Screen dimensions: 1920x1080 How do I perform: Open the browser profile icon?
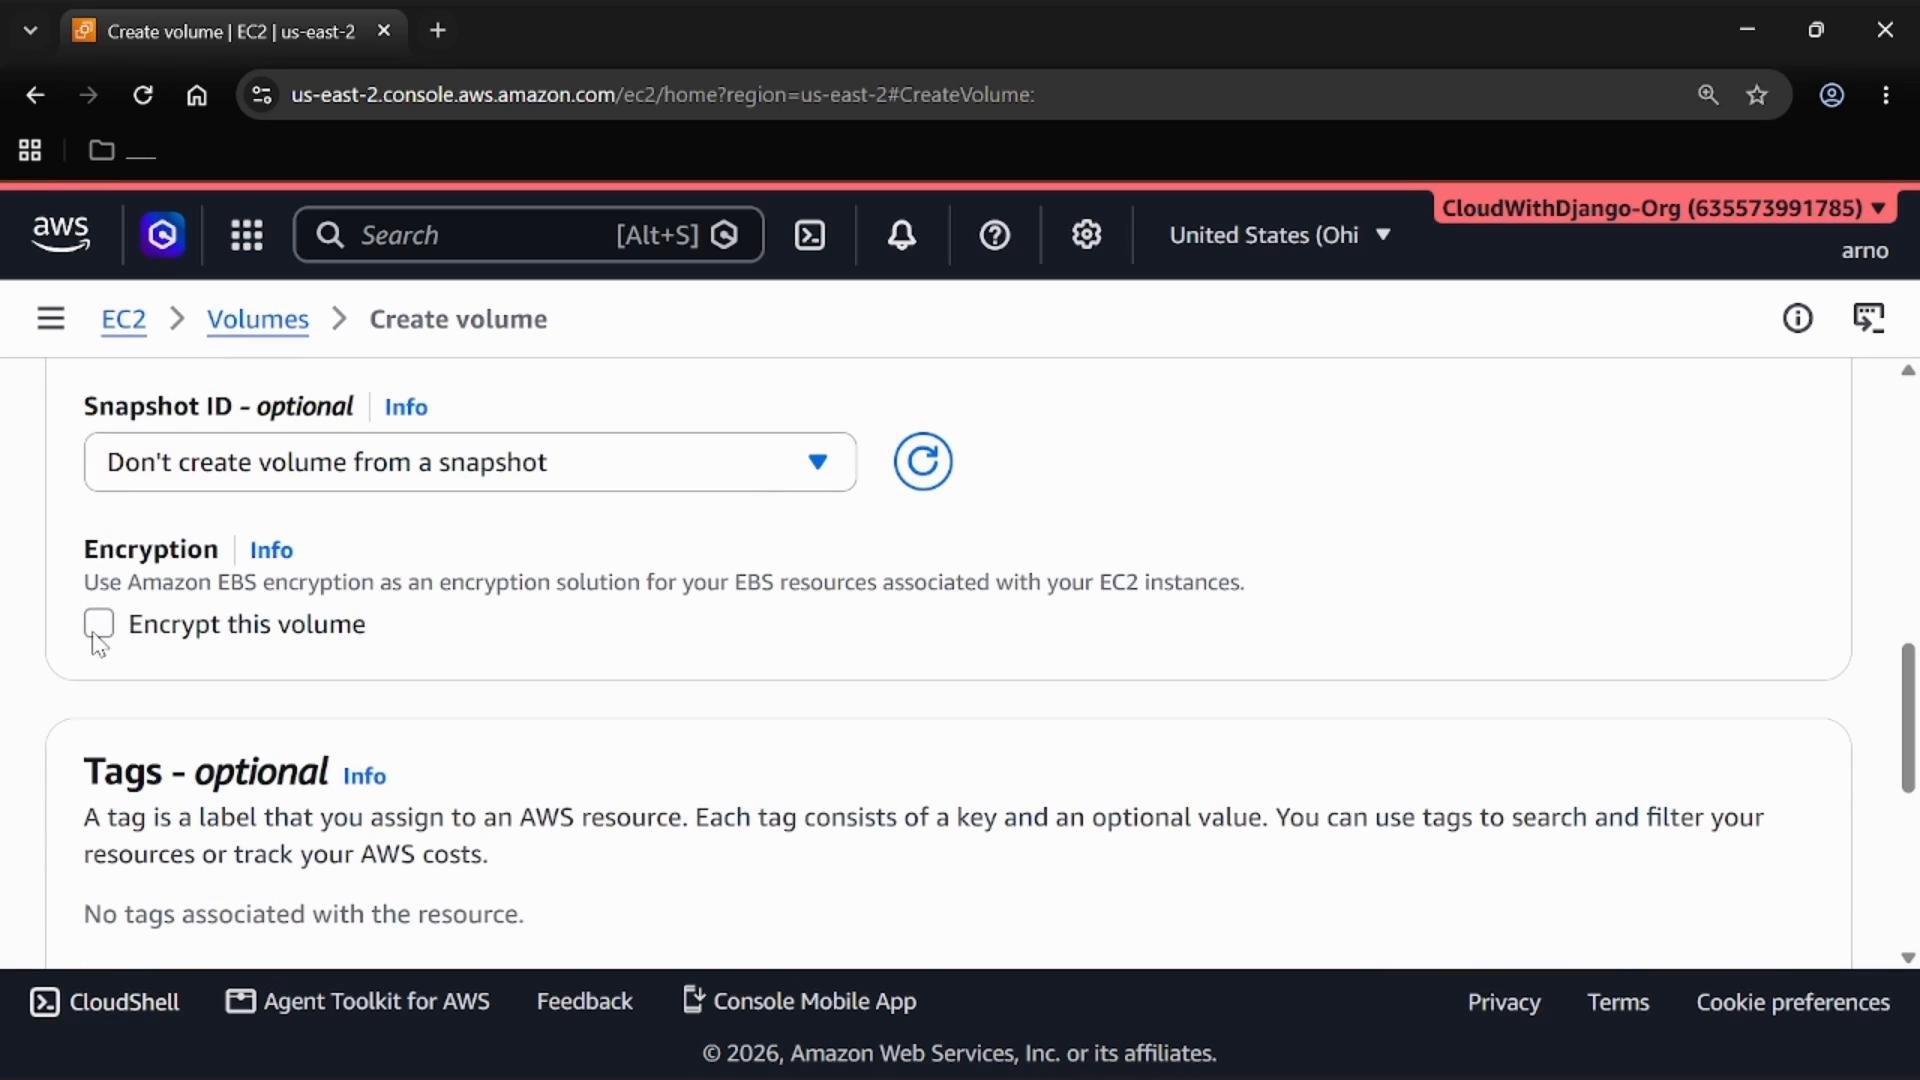point(1831,95)
